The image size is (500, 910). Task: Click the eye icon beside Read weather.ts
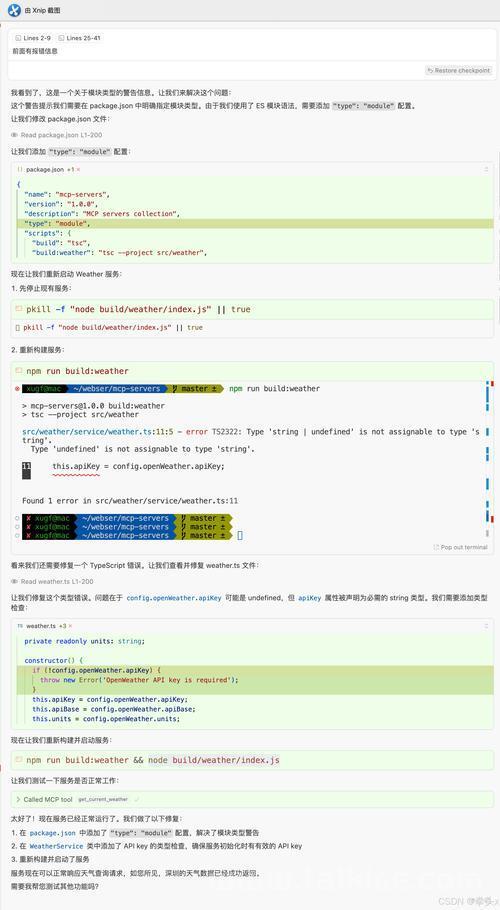(x=15, y=581)
